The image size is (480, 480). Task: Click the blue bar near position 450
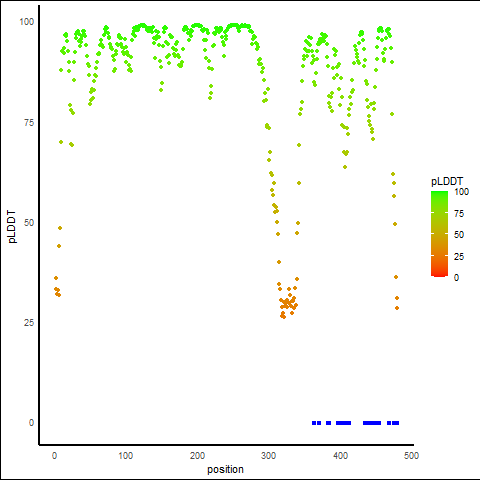[x=372, y=423]
